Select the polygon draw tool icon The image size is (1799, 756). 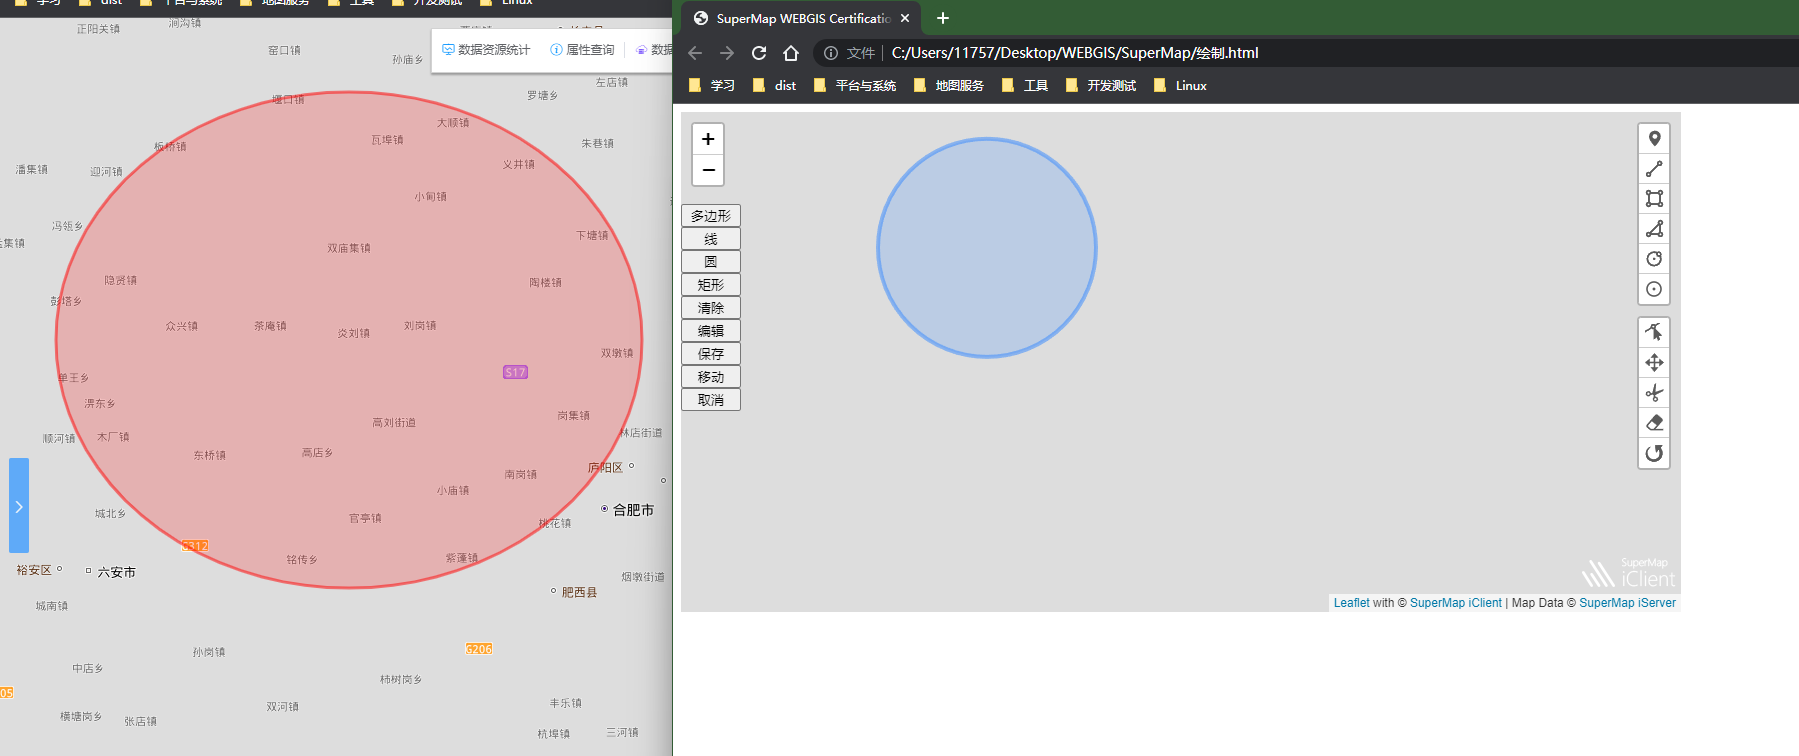pyautogui.click(x=1654, y=229)
